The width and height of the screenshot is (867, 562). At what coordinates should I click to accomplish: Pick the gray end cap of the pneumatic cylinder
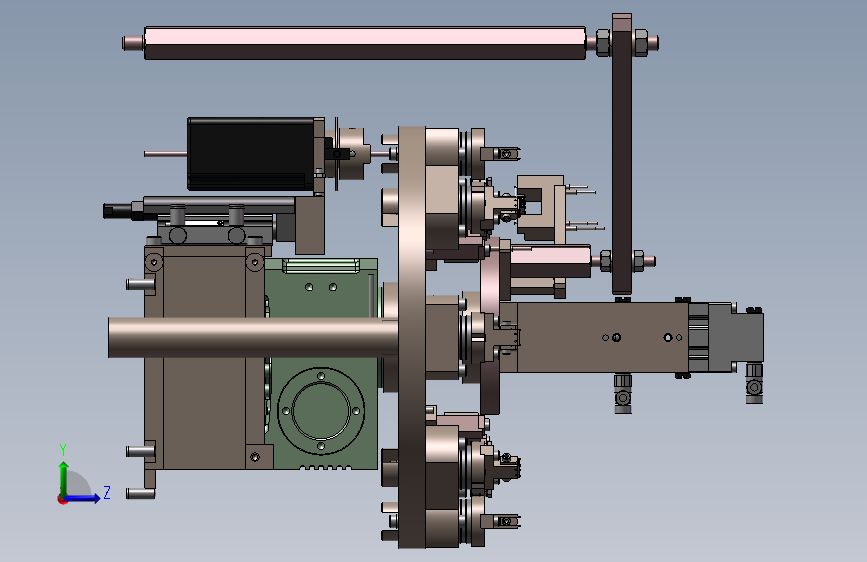click(x=735, y=337)
